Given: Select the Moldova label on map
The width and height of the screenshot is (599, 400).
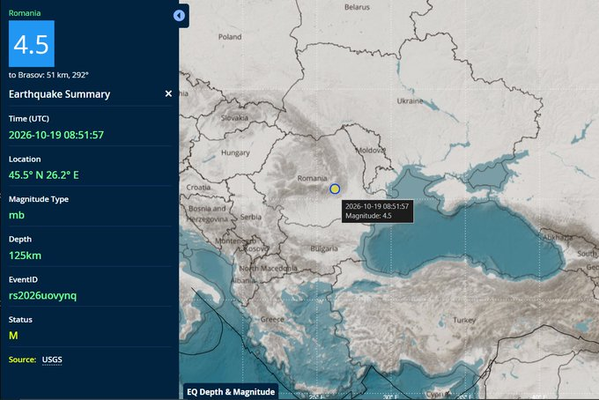Looking at the screenshot, I should click(371, 151).
